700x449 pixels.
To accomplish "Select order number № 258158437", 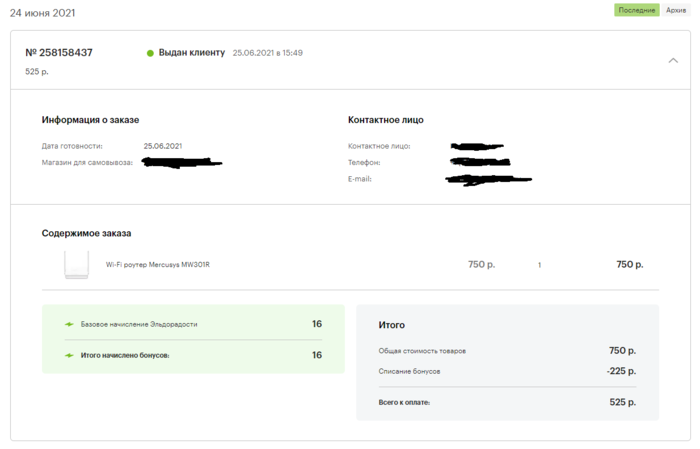I will click(x=59, y=53).
